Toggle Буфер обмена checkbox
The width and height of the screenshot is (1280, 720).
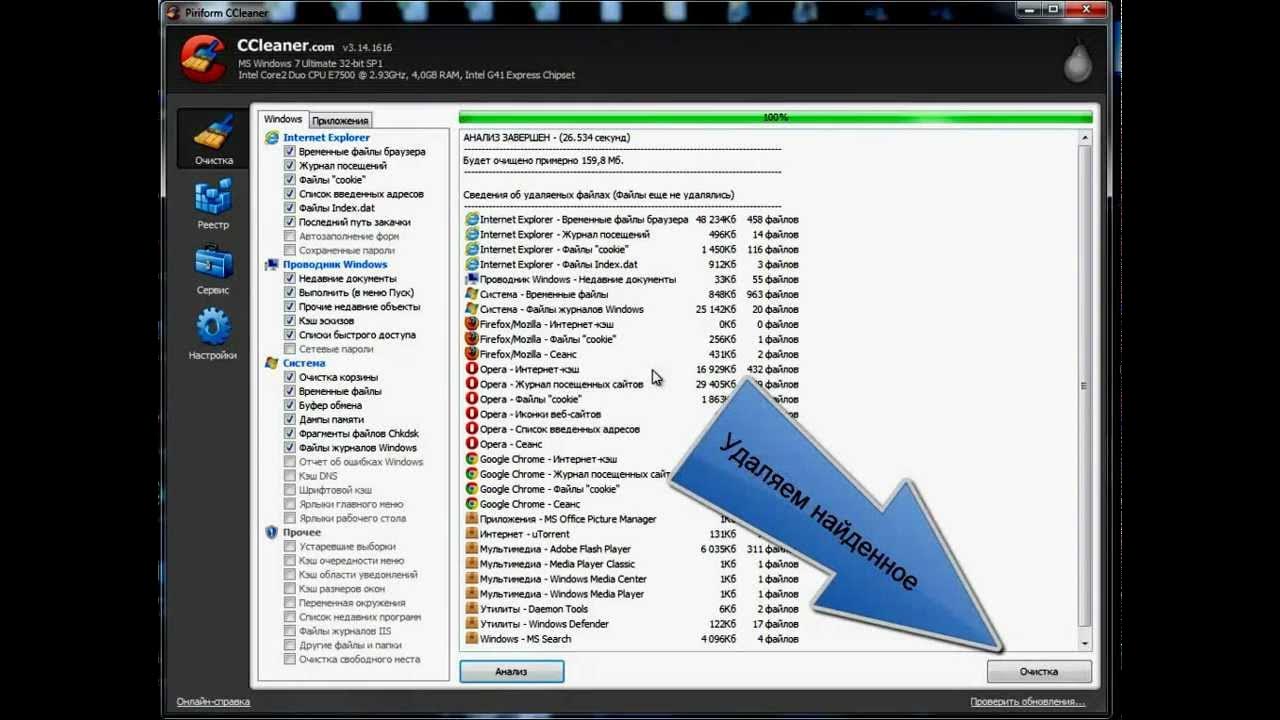(290, 405)
